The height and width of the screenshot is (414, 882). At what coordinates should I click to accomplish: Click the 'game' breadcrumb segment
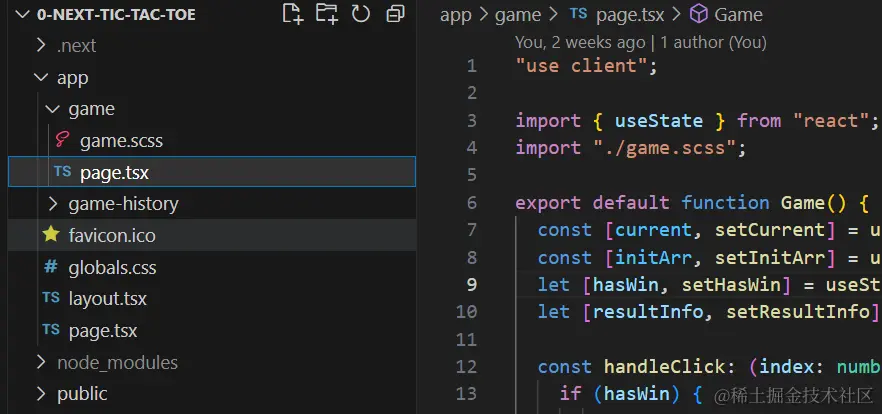(518, 15)
